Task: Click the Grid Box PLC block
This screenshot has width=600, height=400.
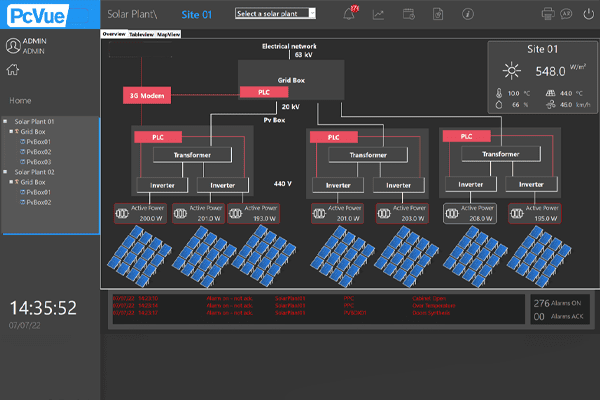Action: tap(265, 91)
